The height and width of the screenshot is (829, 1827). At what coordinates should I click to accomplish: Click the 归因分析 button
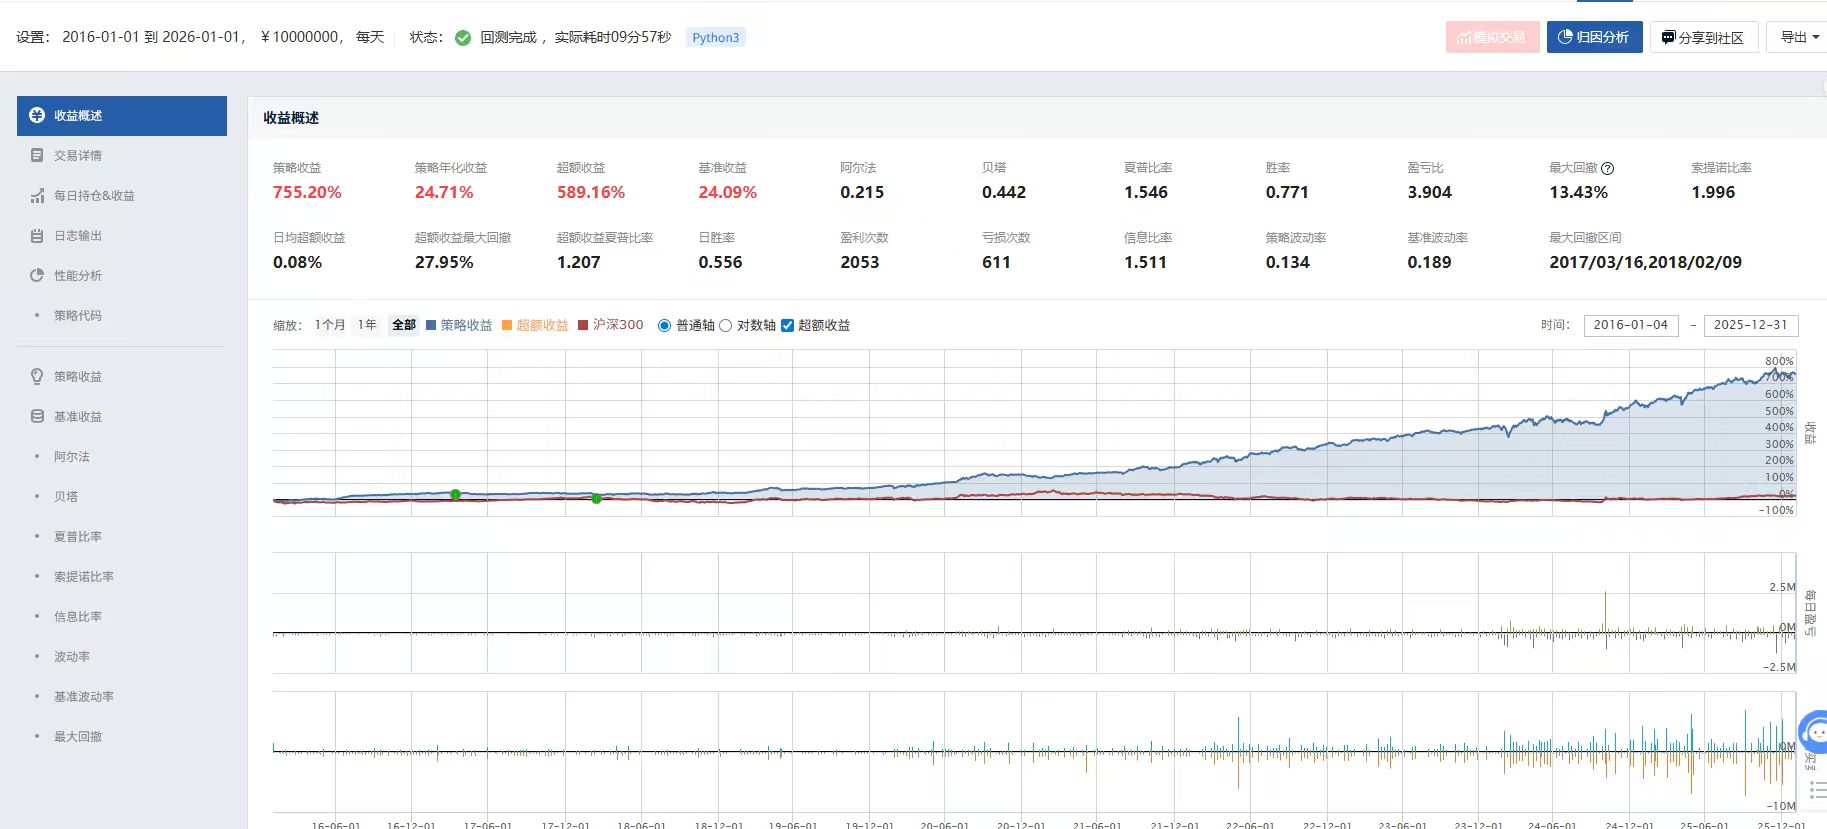click(1593, 37)
